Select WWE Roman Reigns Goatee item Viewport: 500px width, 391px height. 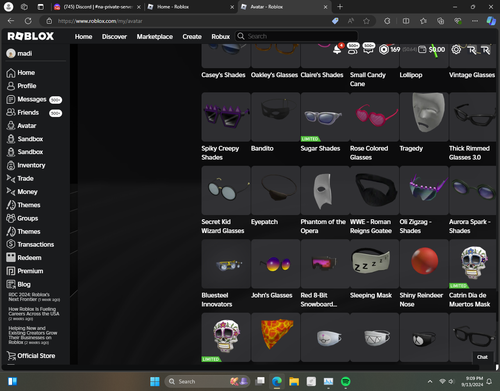(375, 190)
